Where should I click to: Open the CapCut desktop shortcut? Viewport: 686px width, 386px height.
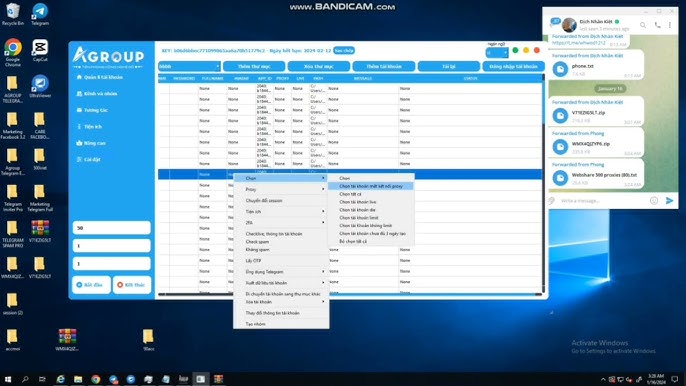40,50
